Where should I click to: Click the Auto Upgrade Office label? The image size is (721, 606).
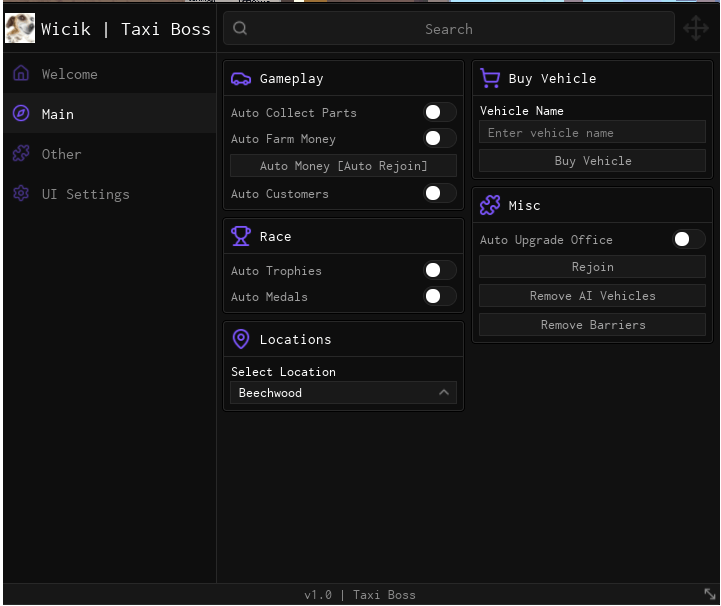pos(546,240)
